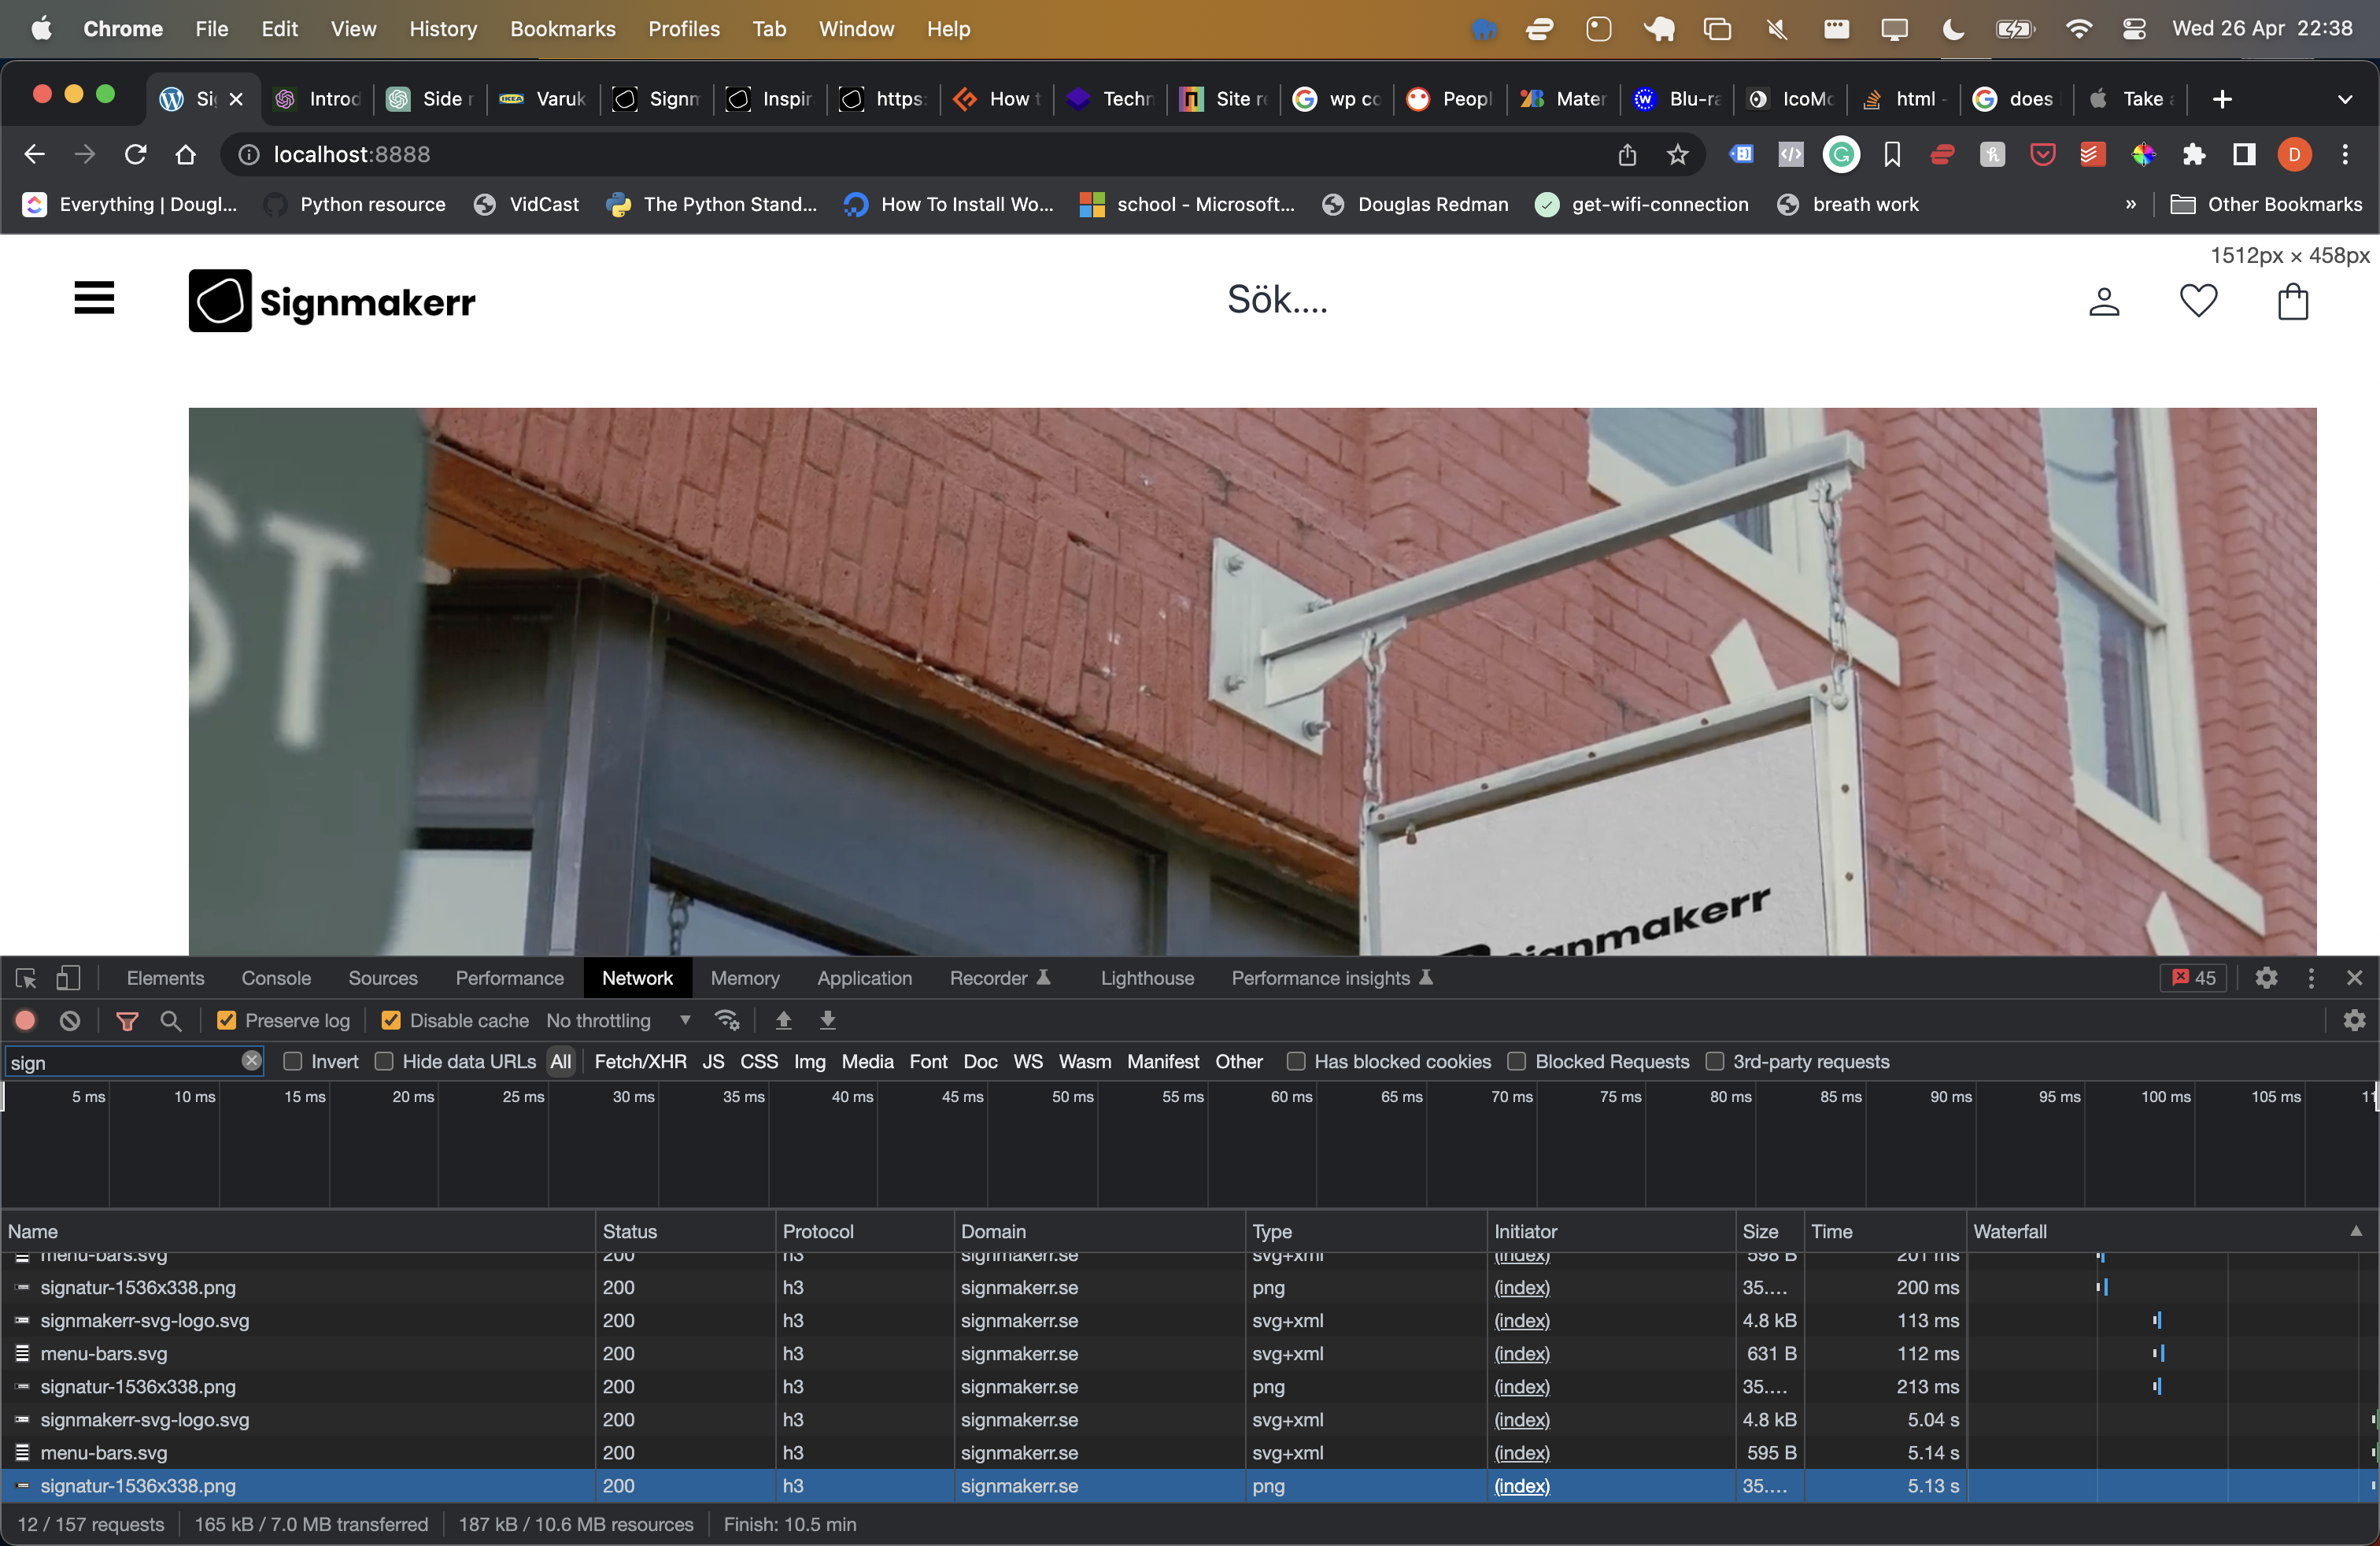
Task: Select the inspect element picker
Action: 26,978
